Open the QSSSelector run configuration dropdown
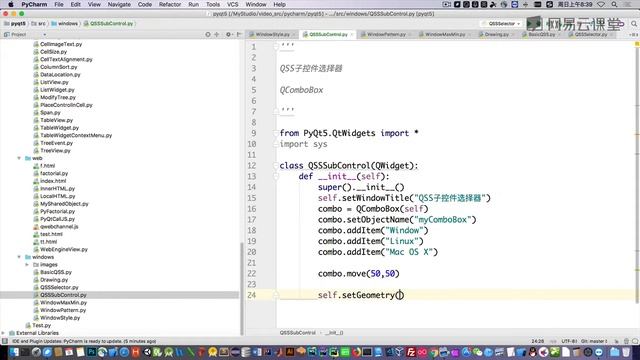Viewport: 640px width, 360px height. pos(502,24)
